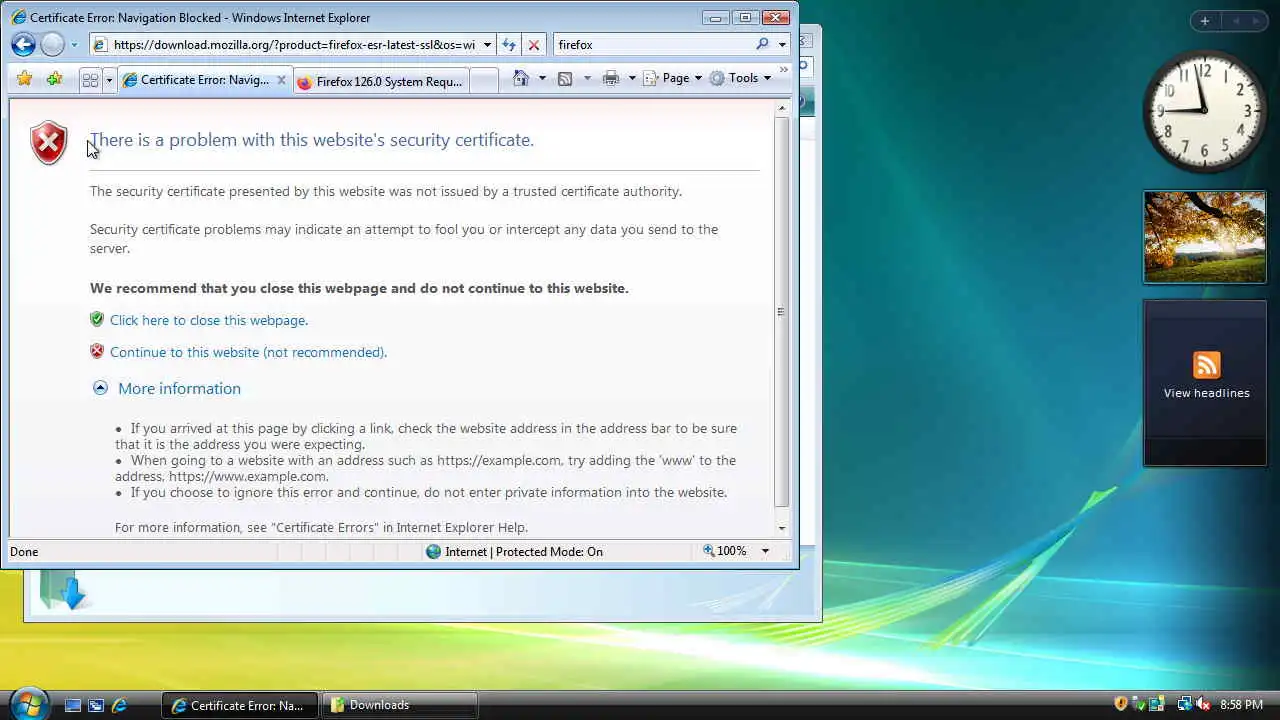The image size is (1280, 720).
Task: Click the security shield tray icon
Action: pyautogui.click(x=1121, y=704)
